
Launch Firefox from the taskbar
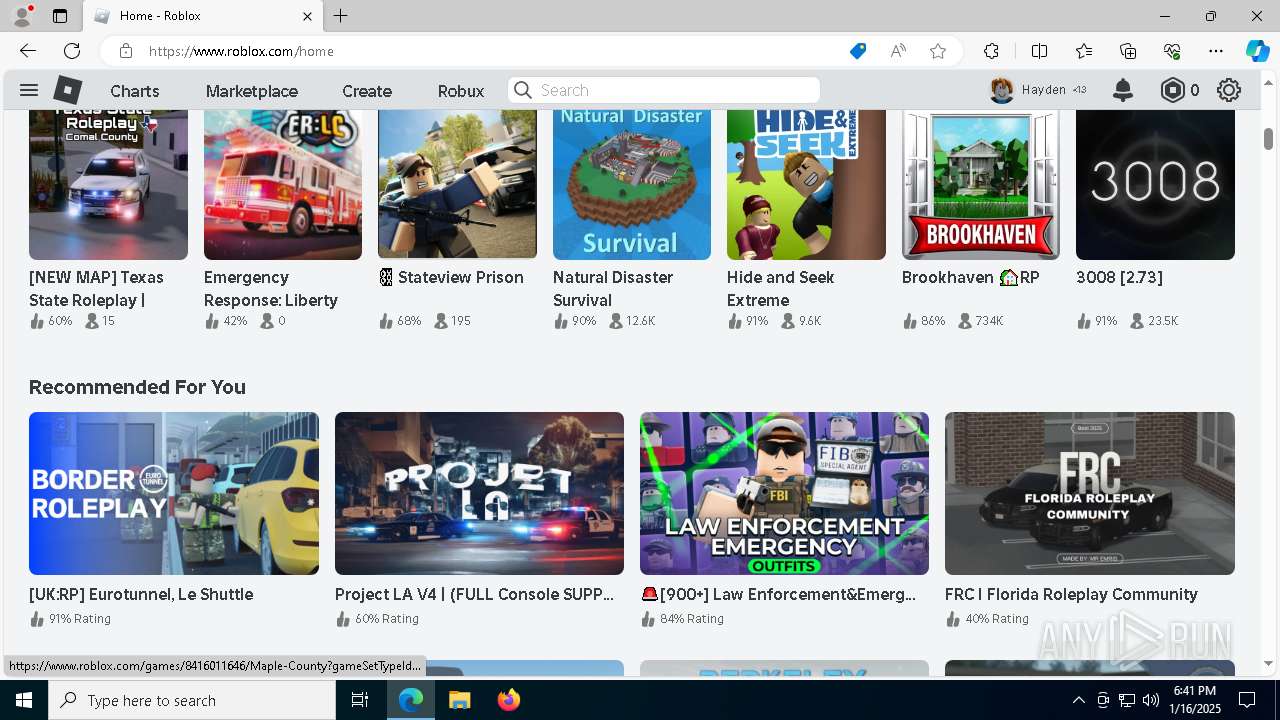(x=508, y=700)
